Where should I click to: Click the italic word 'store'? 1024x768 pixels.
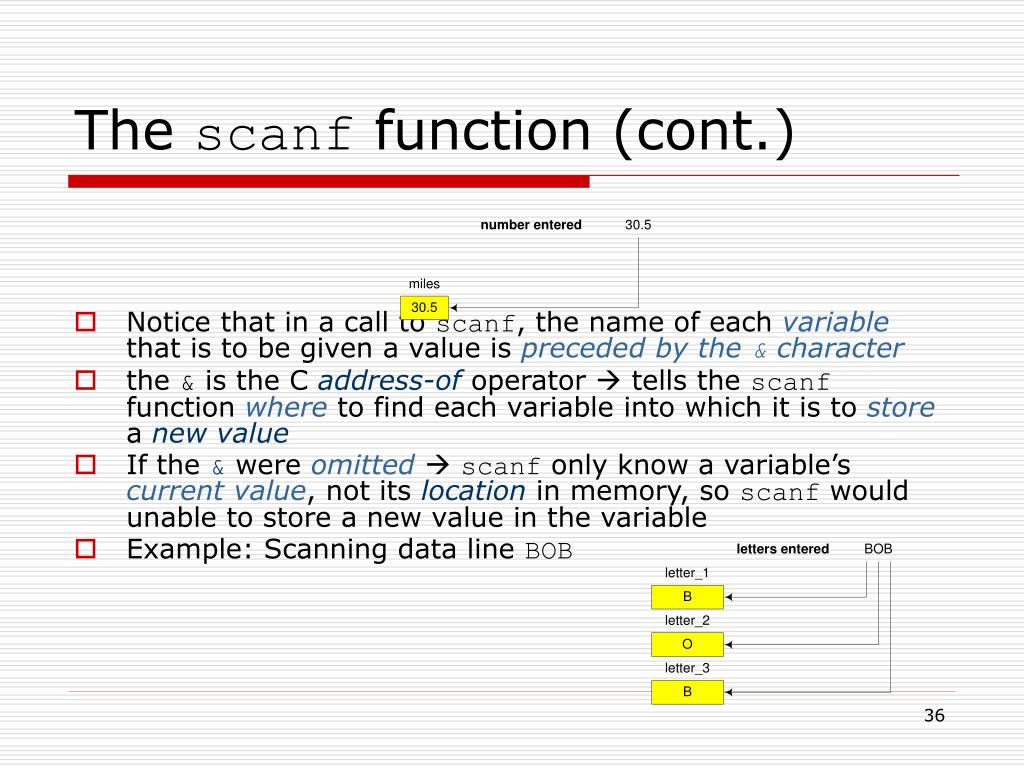pos(901,408)
